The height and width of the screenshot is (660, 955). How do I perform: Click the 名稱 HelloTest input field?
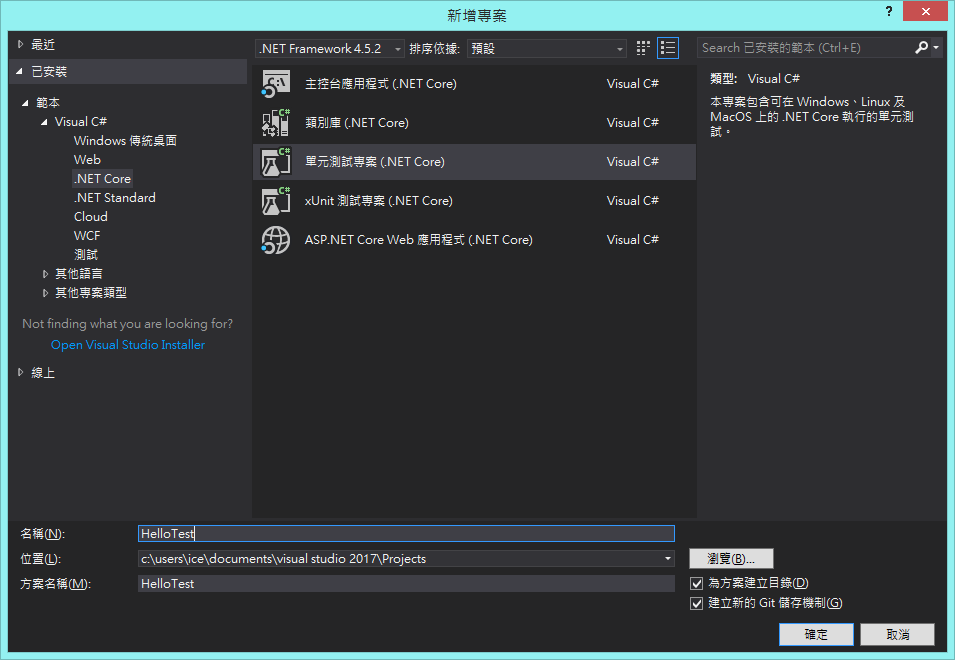pos(406,533)
